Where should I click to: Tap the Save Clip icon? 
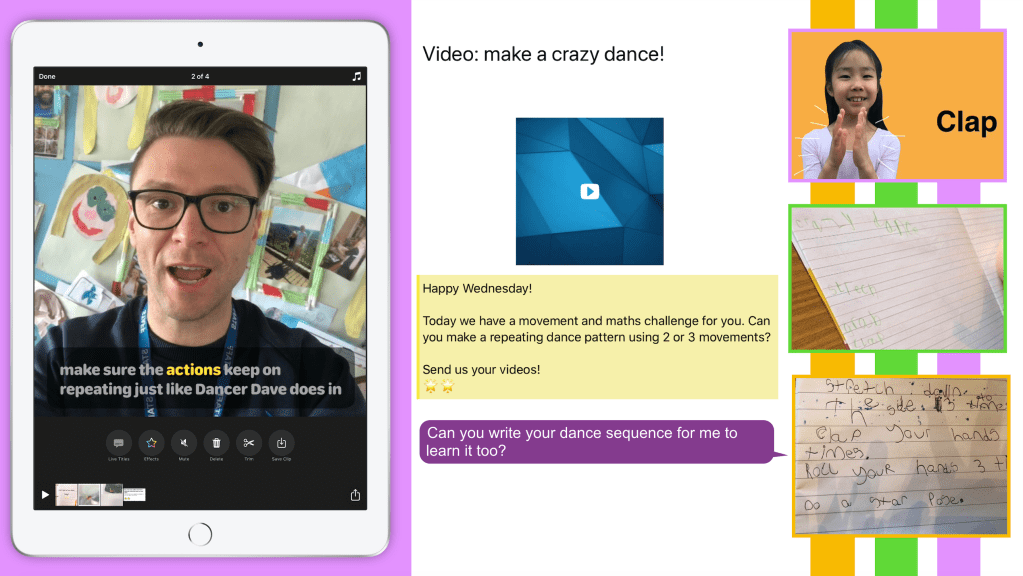(282, 443)
